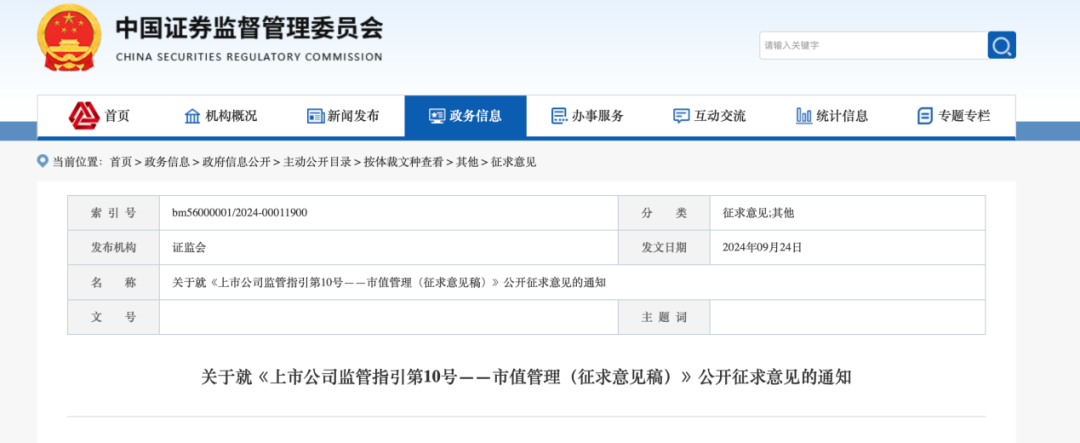Click the red logo icon beside 首页

pyautogui.click(x=84, y=116)
